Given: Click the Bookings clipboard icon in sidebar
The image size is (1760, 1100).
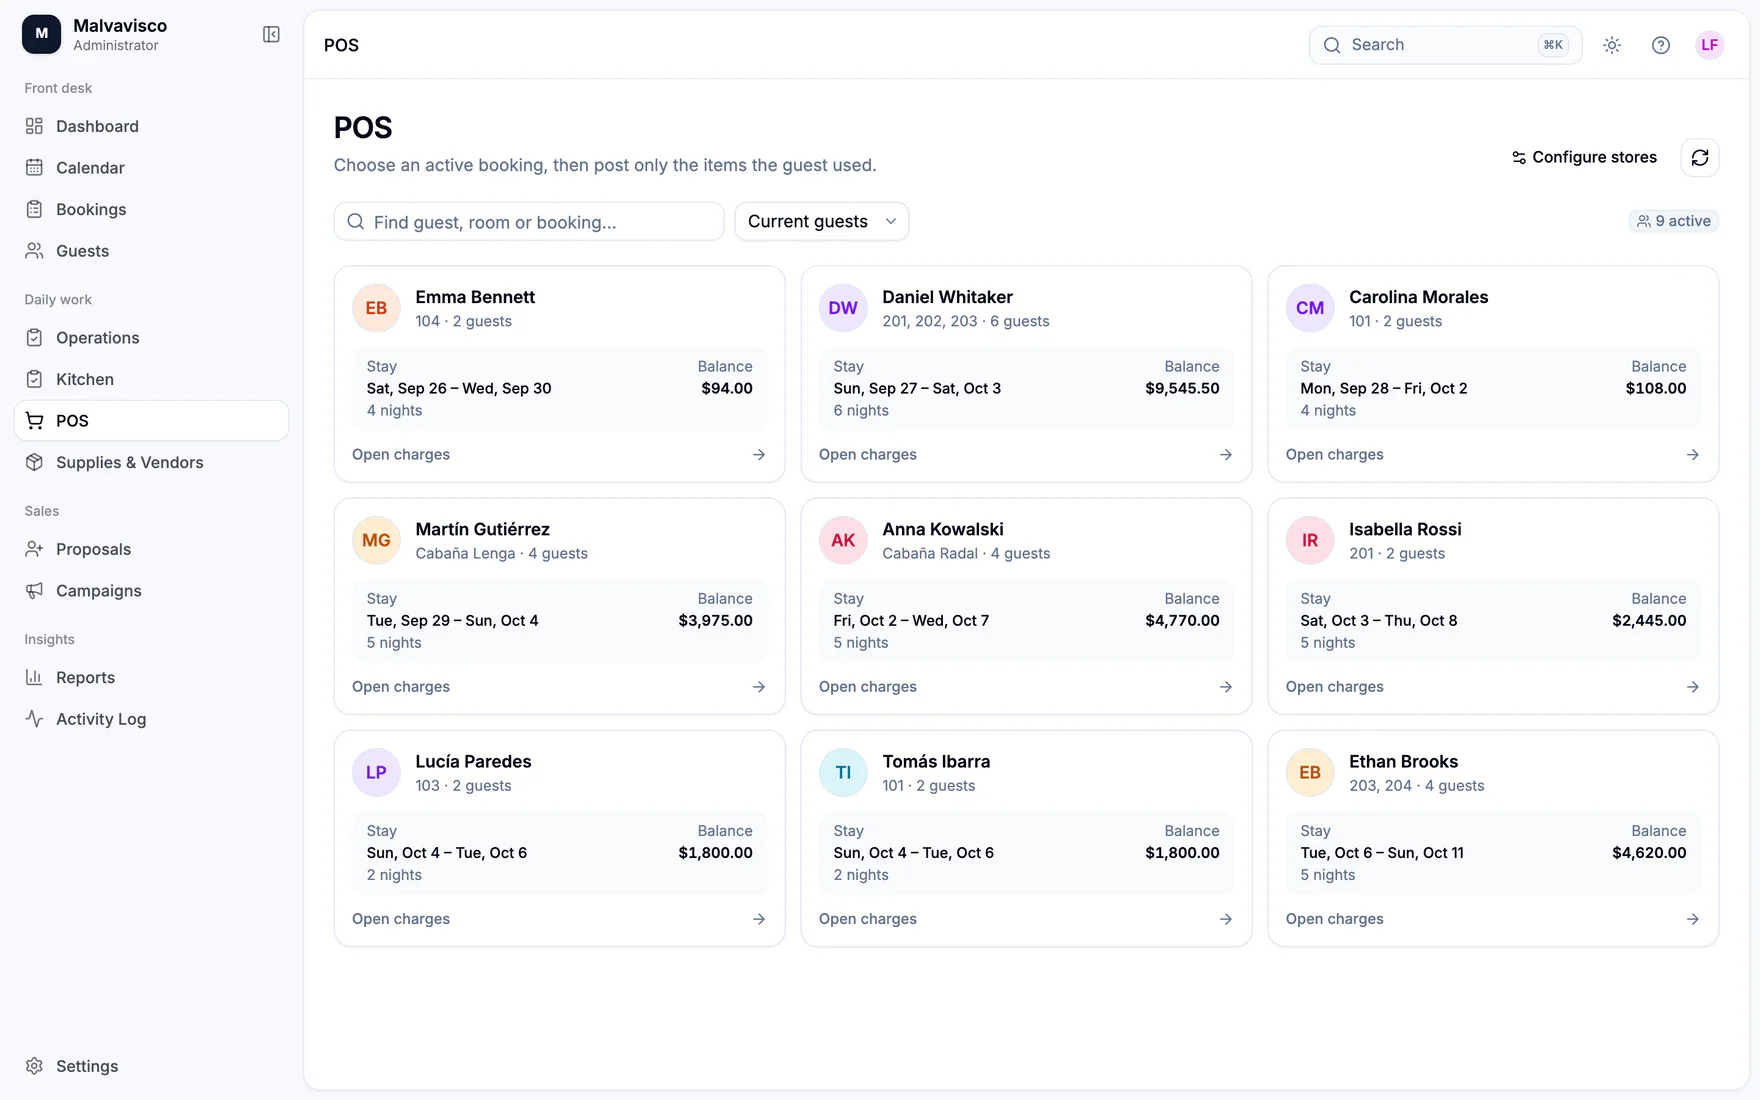Looking at the screenshot, I should [34, 209].
